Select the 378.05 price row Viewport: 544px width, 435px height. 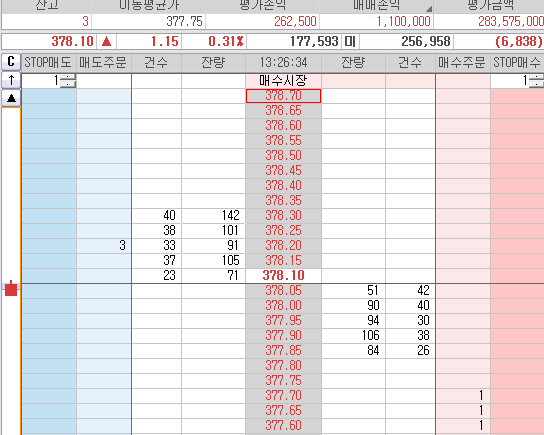[x=283, y=291]
